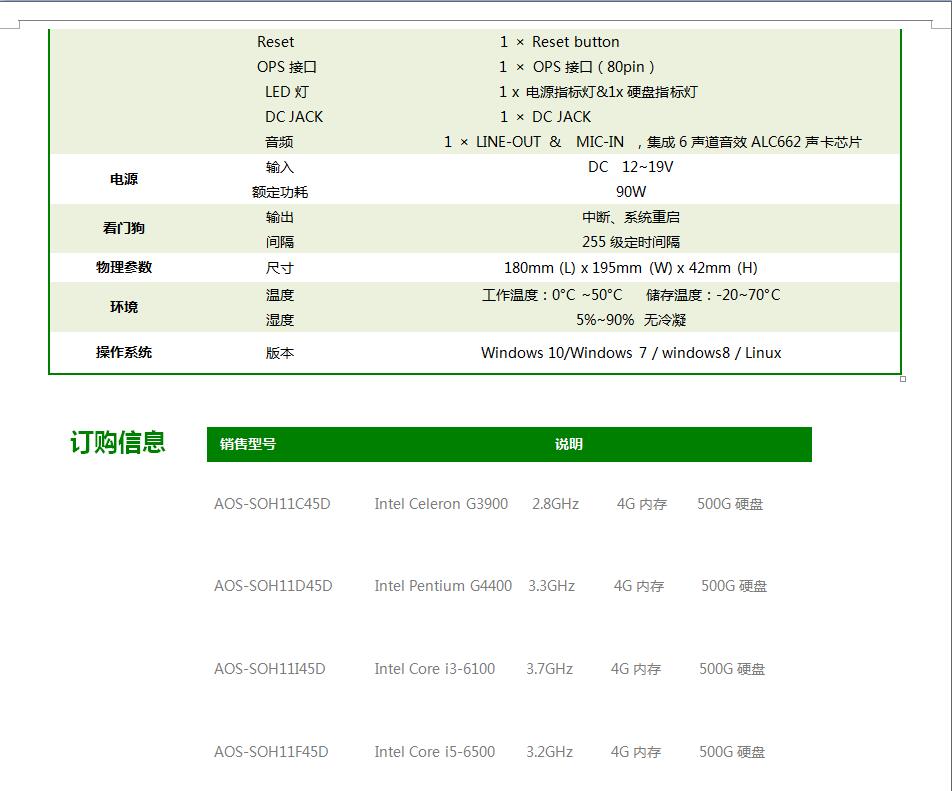Select the 销售型号 header cell
Viewport: 952px width, 791px height.
[248, 445]
